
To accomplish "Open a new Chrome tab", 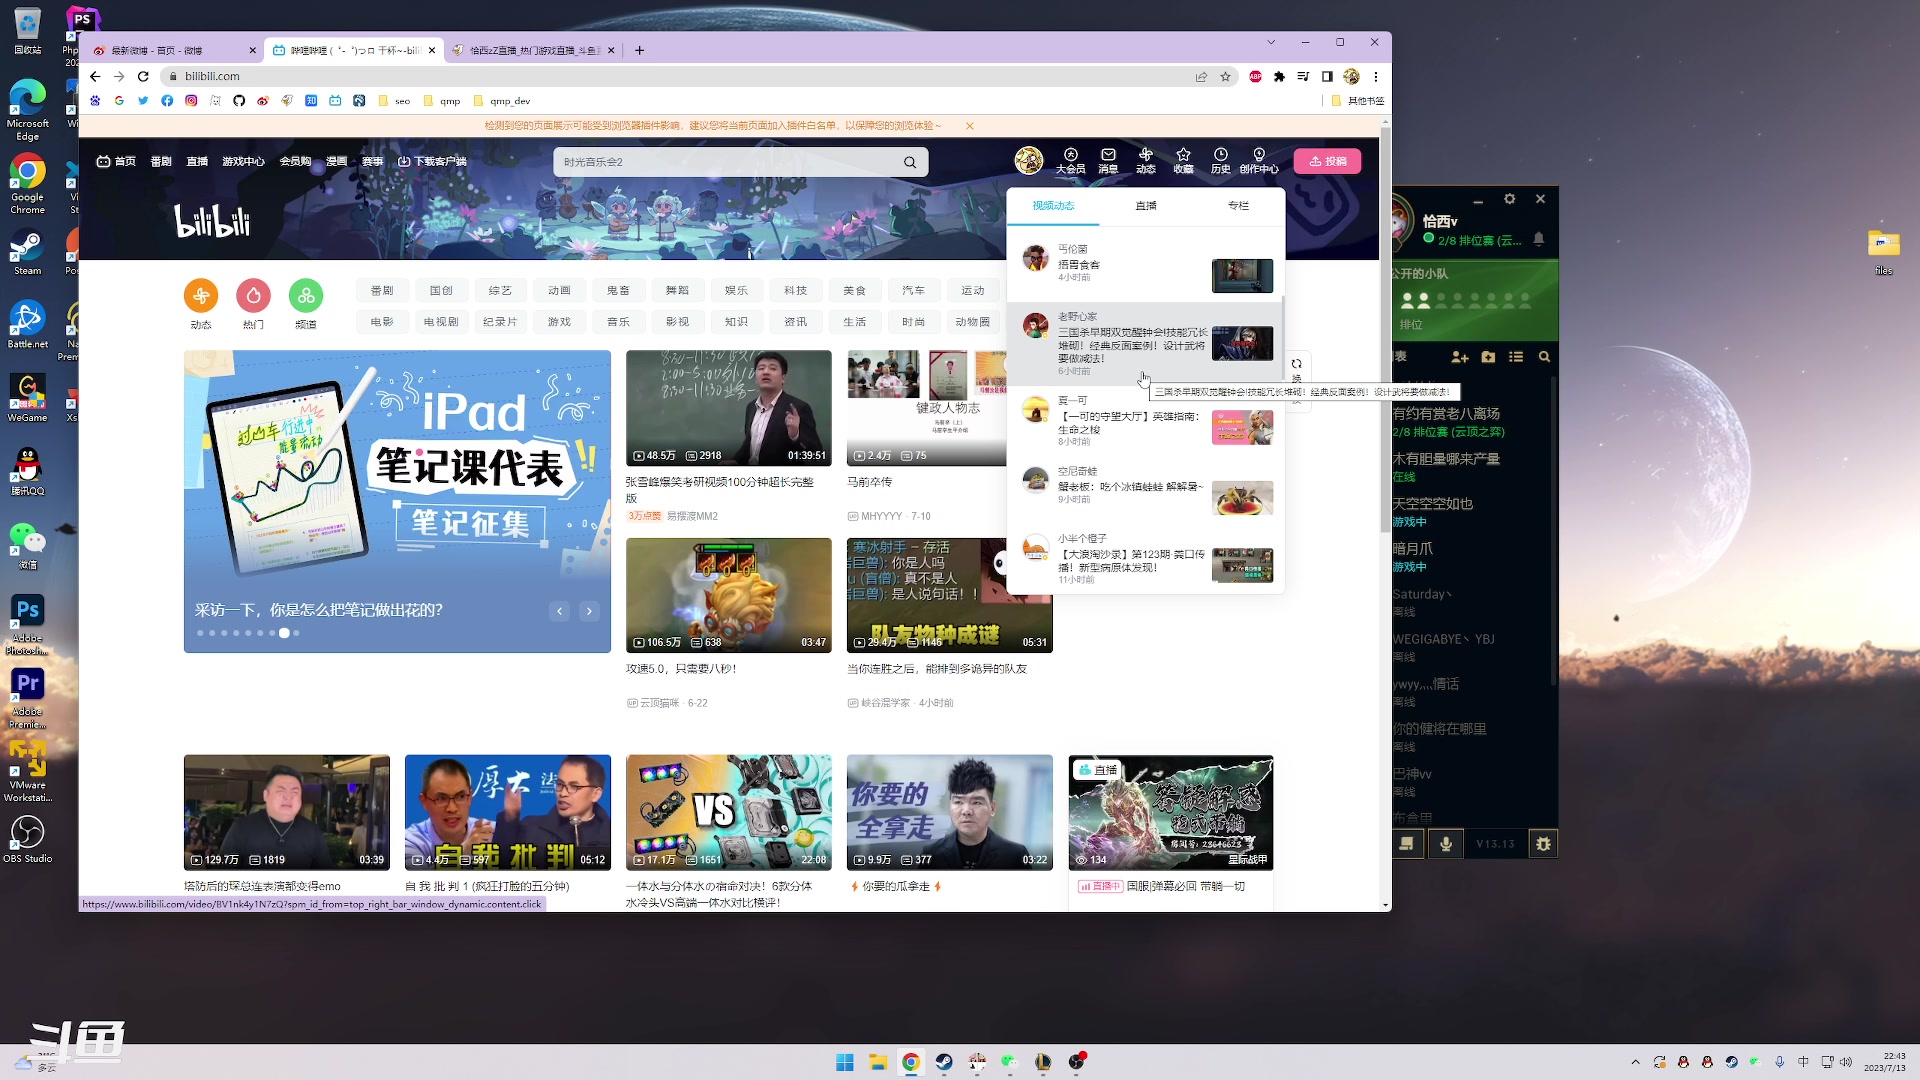I will [640, 50].
